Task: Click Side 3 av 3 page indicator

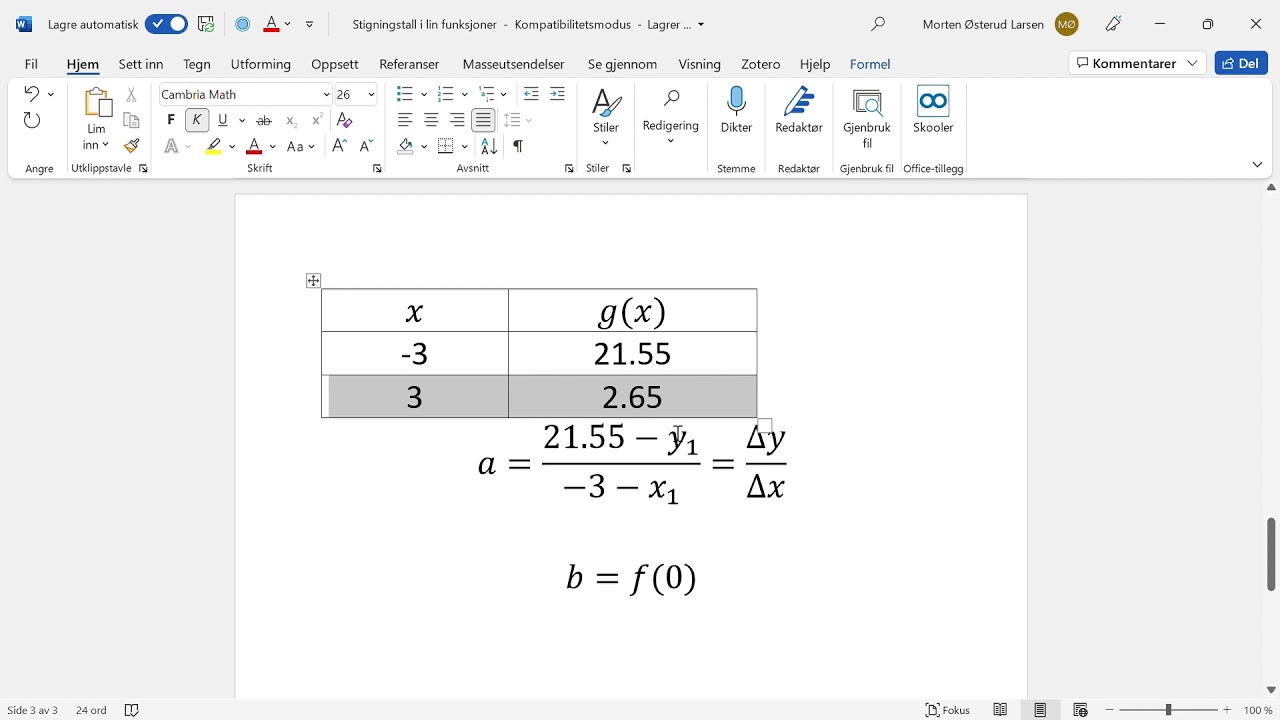Action: tap(32, 710)
